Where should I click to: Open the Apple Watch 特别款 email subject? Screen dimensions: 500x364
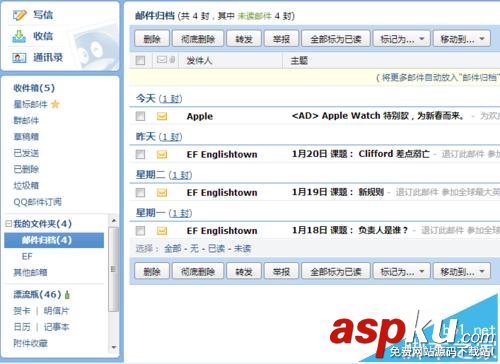pos(378,116)
